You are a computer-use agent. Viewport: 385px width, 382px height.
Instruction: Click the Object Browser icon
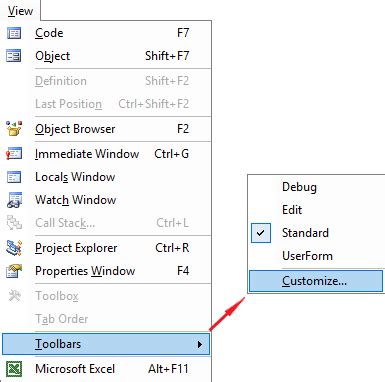(14, 129)
